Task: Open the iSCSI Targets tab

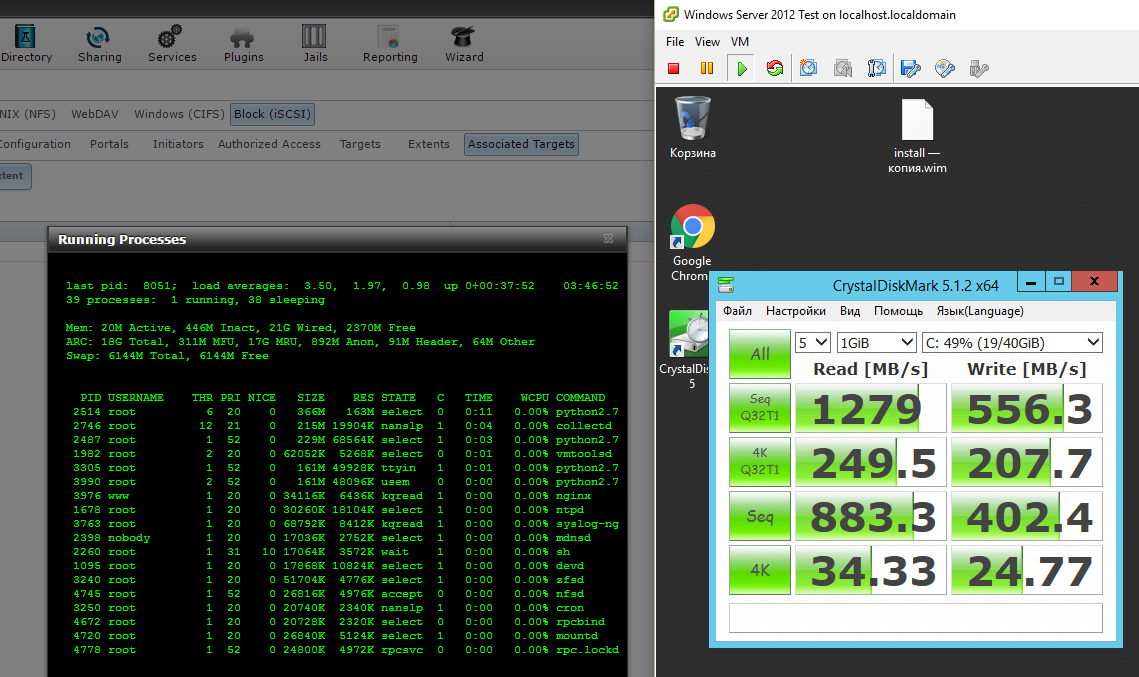Action: [x=360, y=144]
